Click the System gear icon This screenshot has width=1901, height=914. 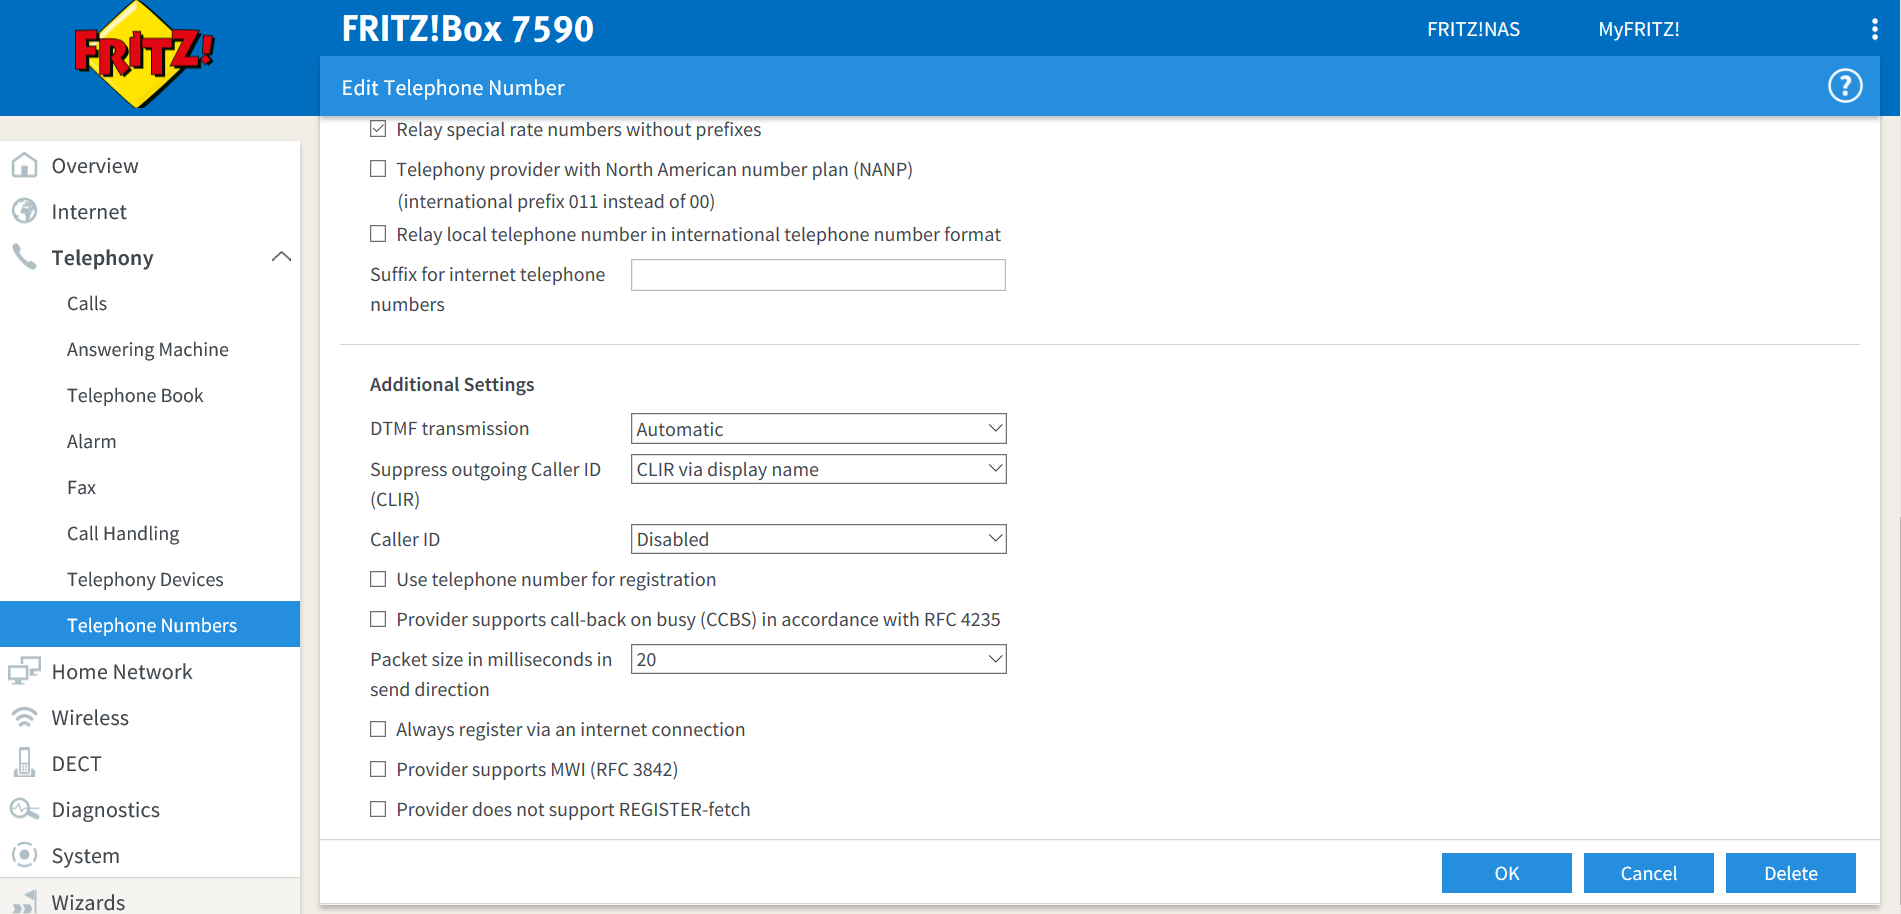click(24, 855)
